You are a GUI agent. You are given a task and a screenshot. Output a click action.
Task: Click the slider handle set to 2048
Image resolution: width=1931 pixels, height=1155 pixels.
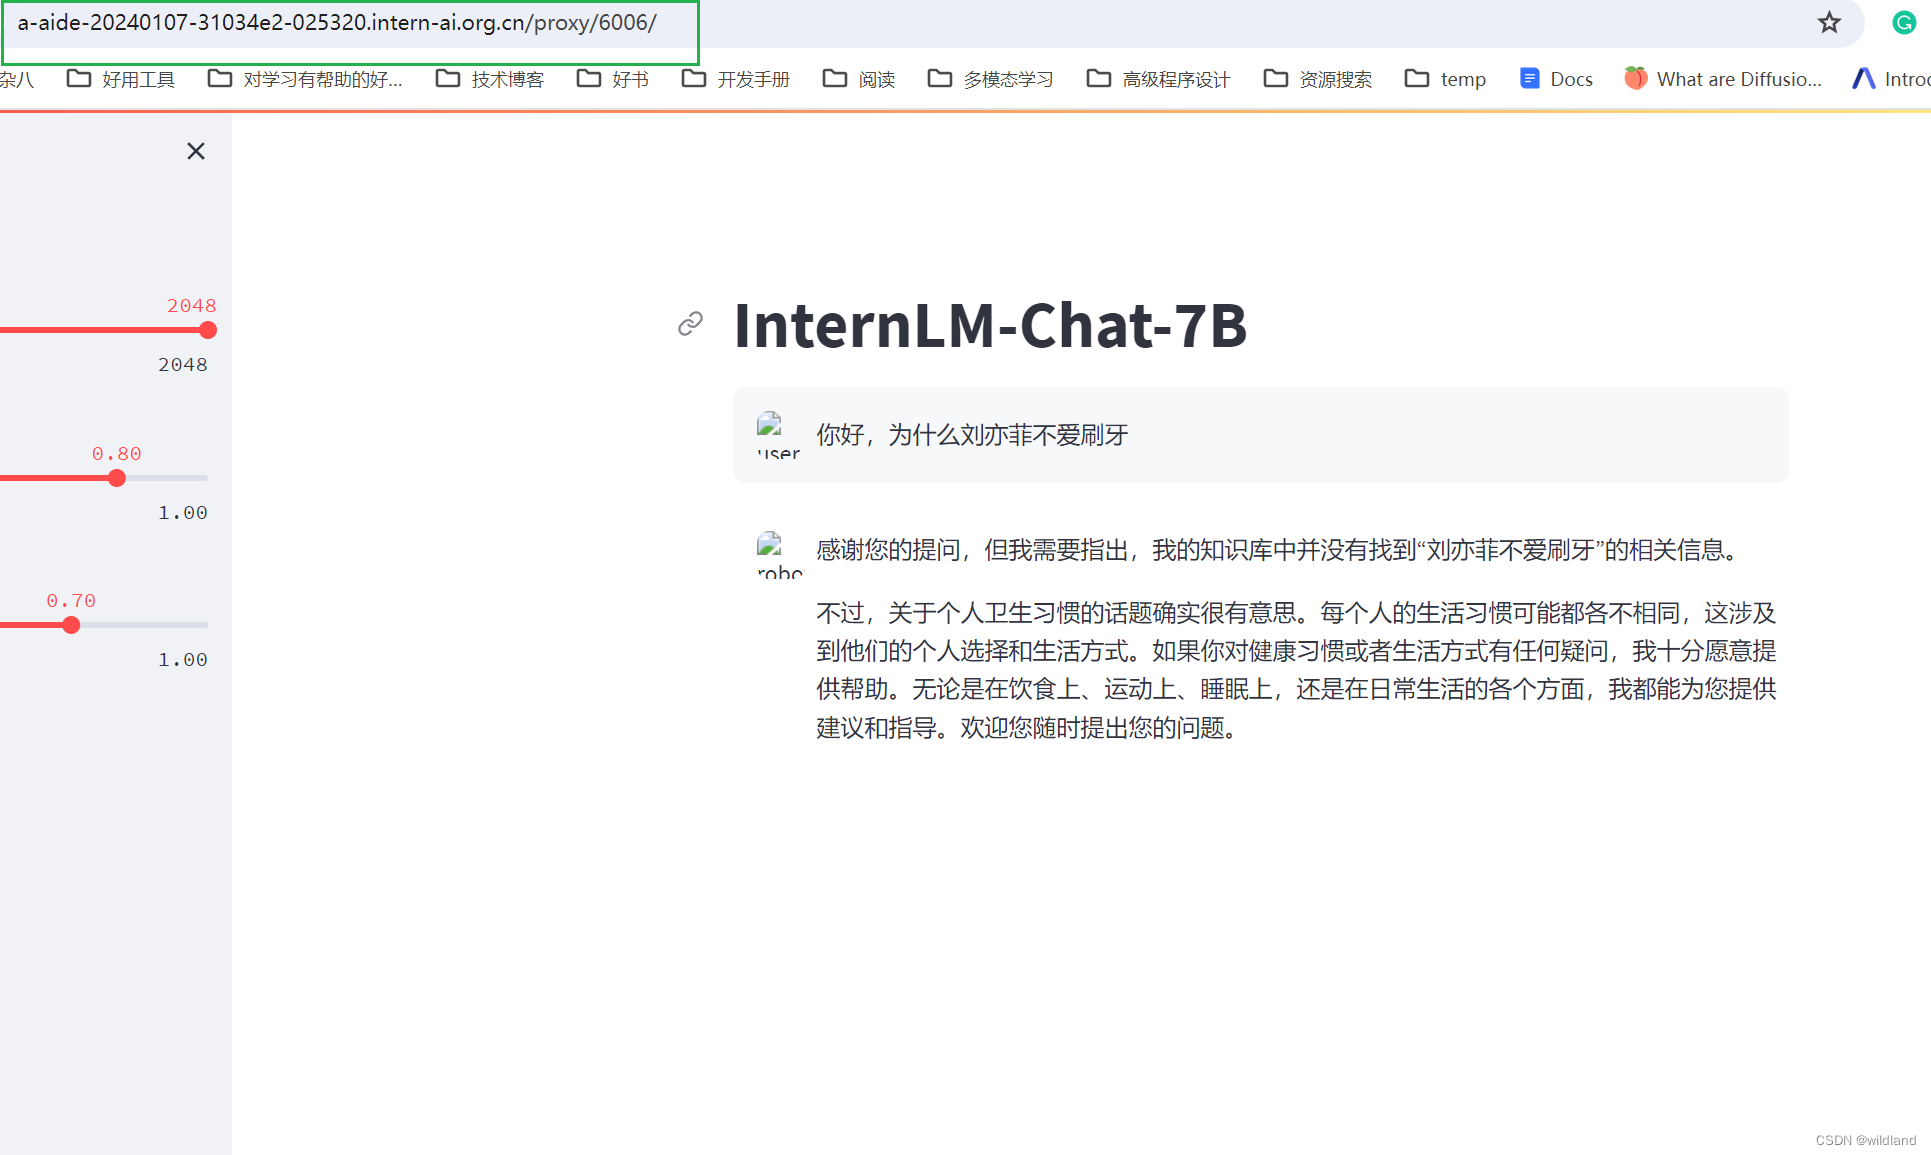point(208,330)
